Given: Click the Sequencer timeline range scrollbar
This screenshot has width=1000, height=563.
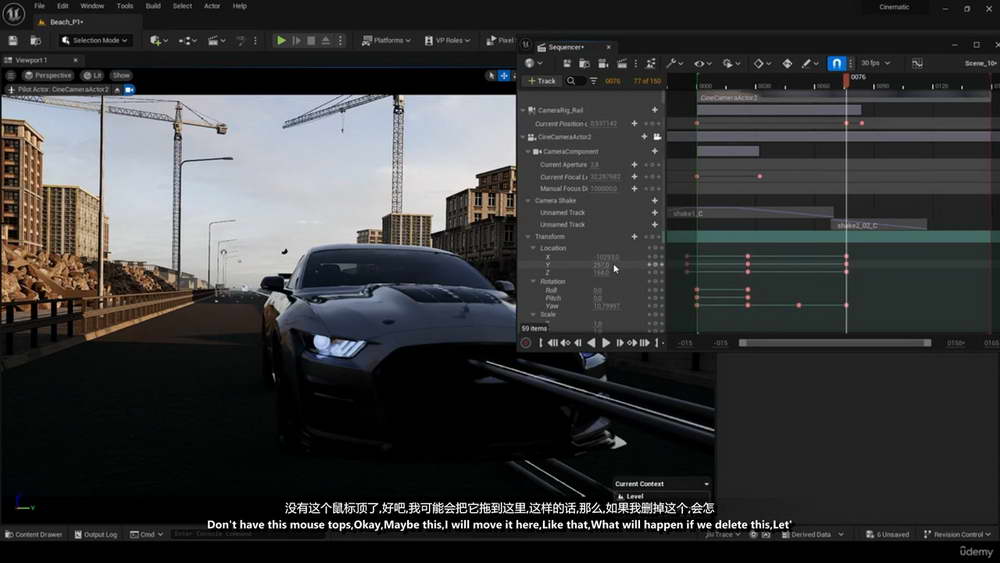Looking at the screenshot, I should pos(834,343).
